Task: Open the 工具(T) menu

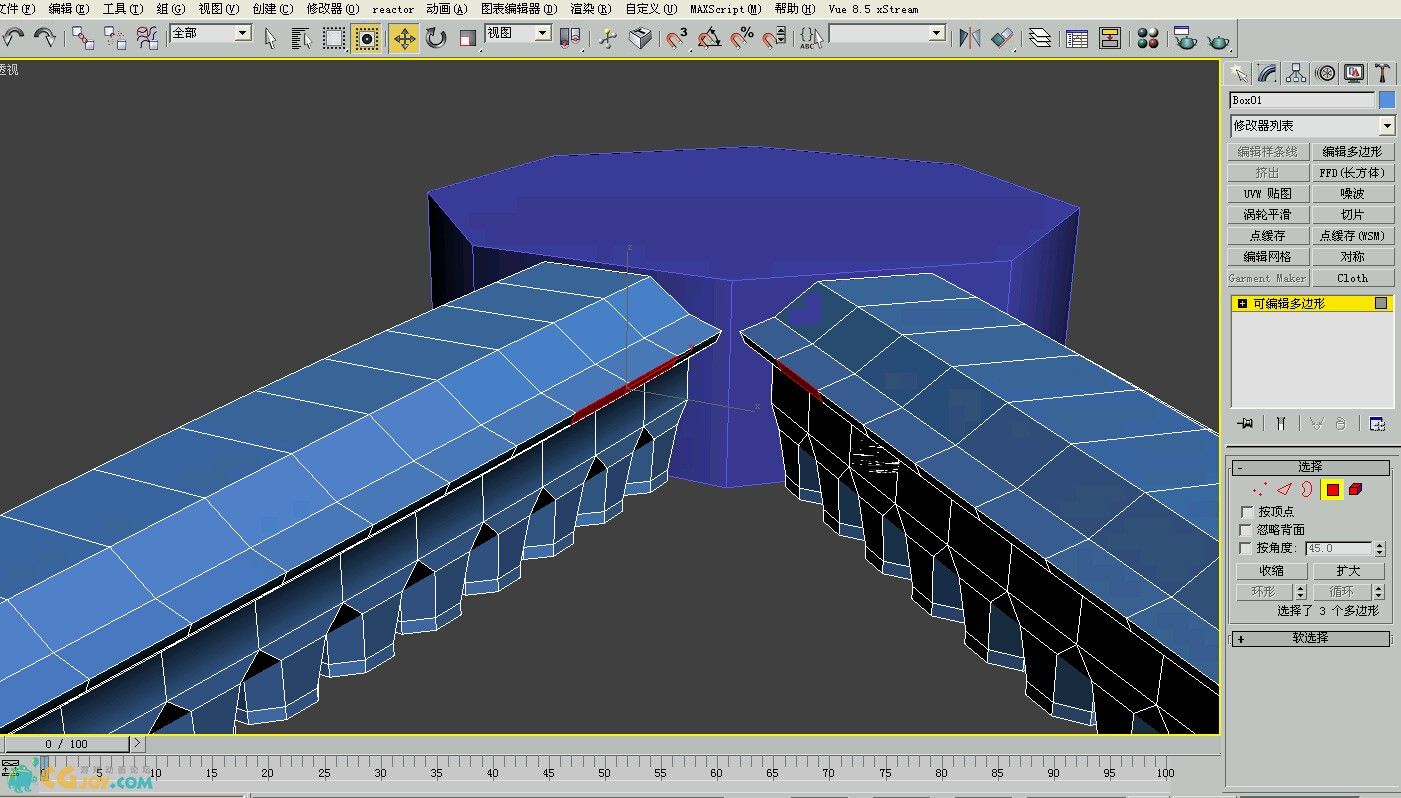Action: (x=122, y=9)
